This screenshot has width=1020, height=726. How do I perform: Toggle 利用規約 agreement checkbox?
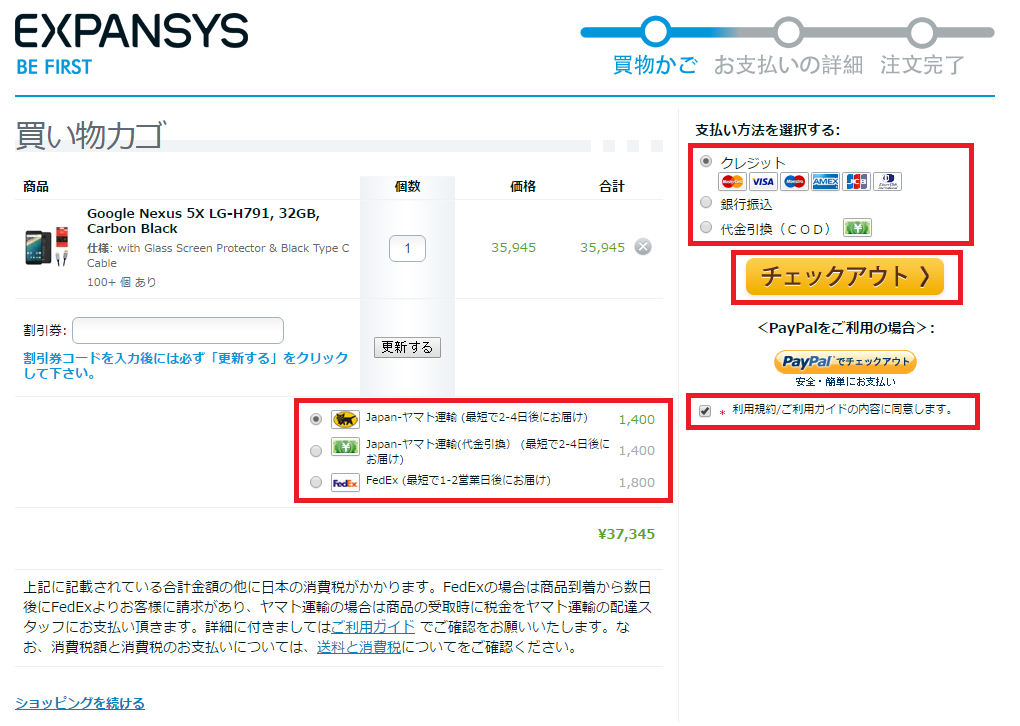pos(705,411)
